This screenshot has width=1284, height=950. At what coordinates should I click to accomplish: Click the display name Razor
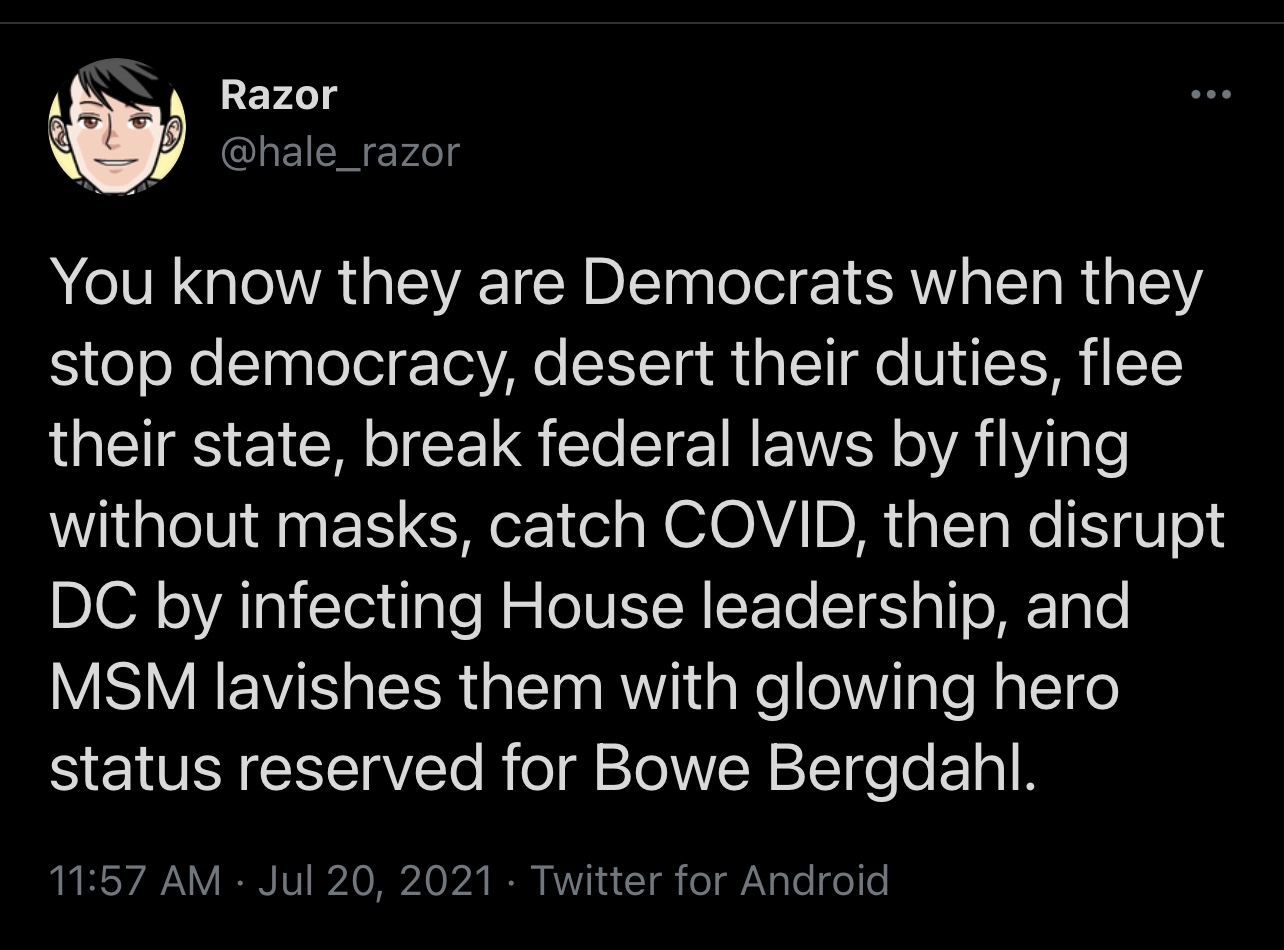(278, 96)
